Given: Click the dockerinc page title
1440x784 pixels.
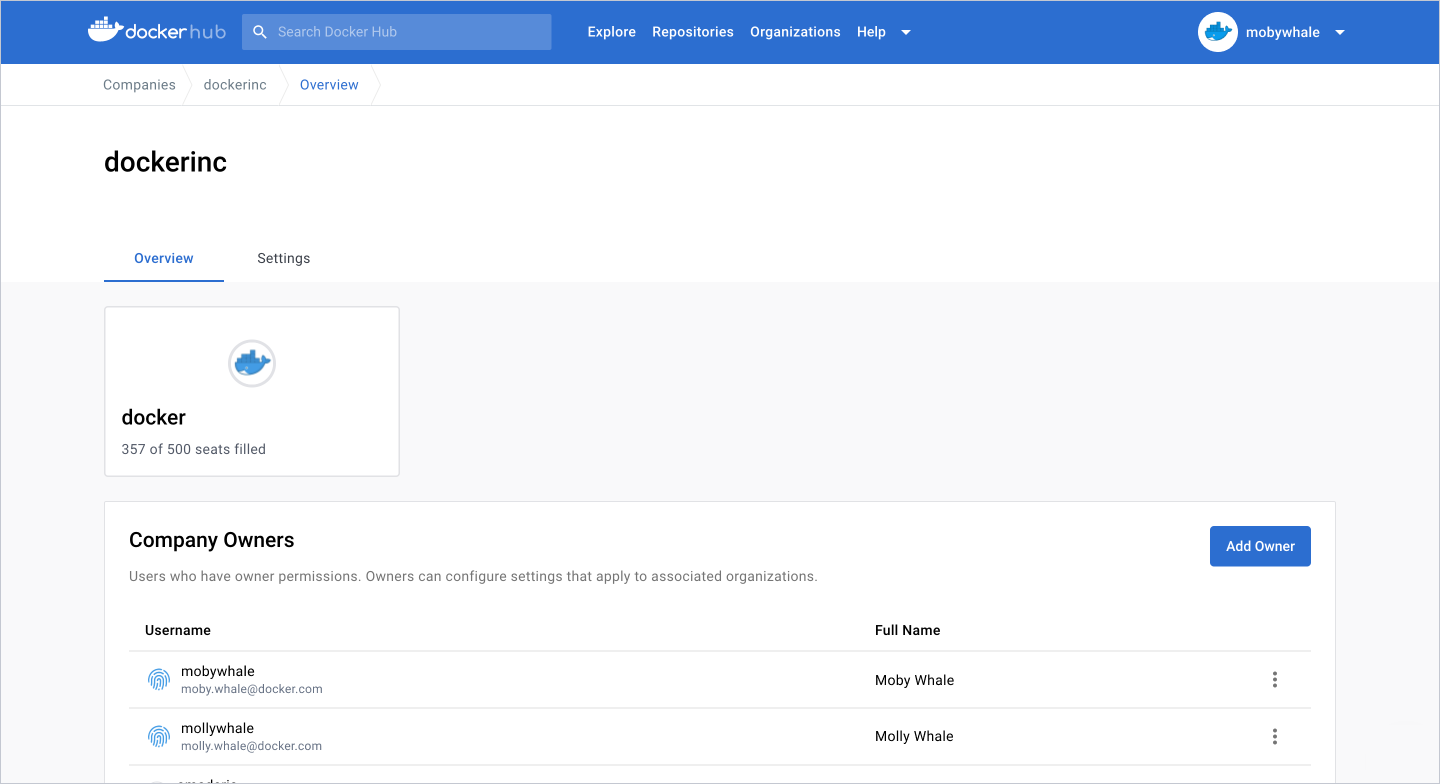Looking at the screenshot, I should [166, 162].
